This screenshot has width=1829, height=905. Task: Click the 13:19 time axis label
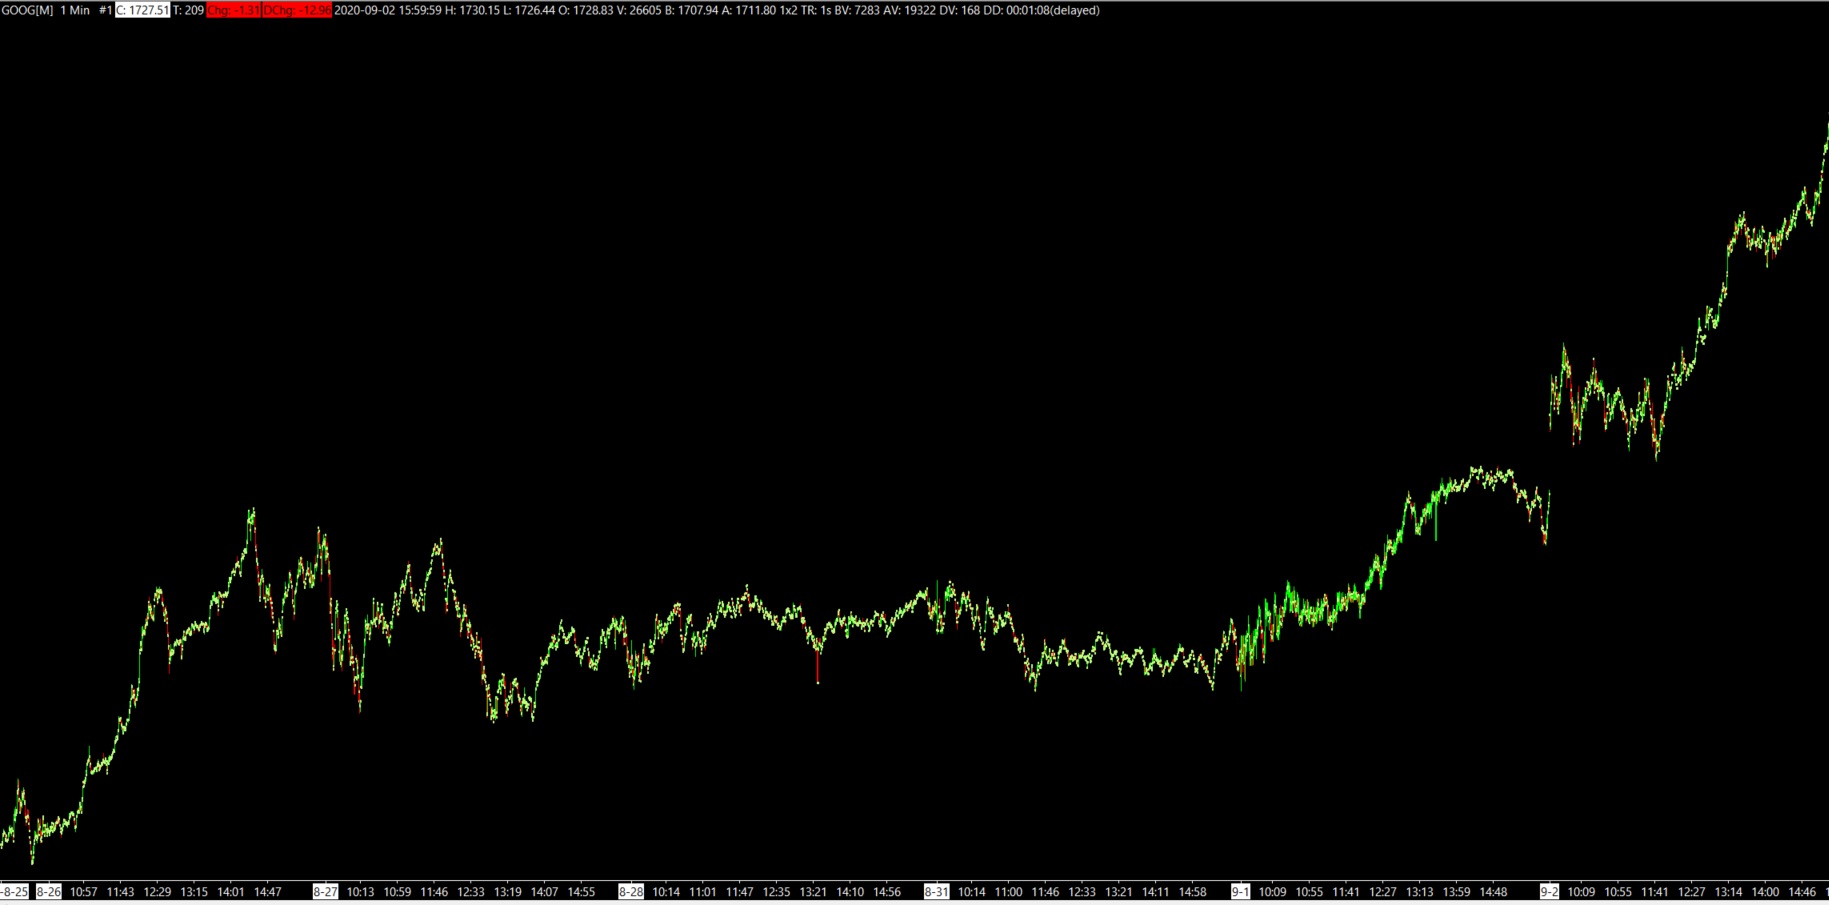click(x=508, y=892)
